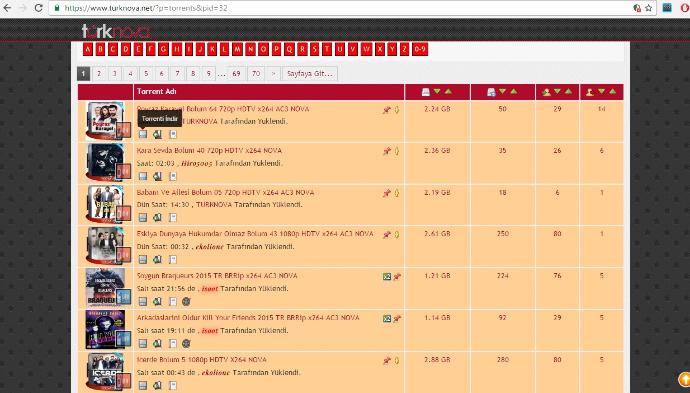Go to next page with '>' button
Viewport: 690px width, 393px height.
(274, 73)
